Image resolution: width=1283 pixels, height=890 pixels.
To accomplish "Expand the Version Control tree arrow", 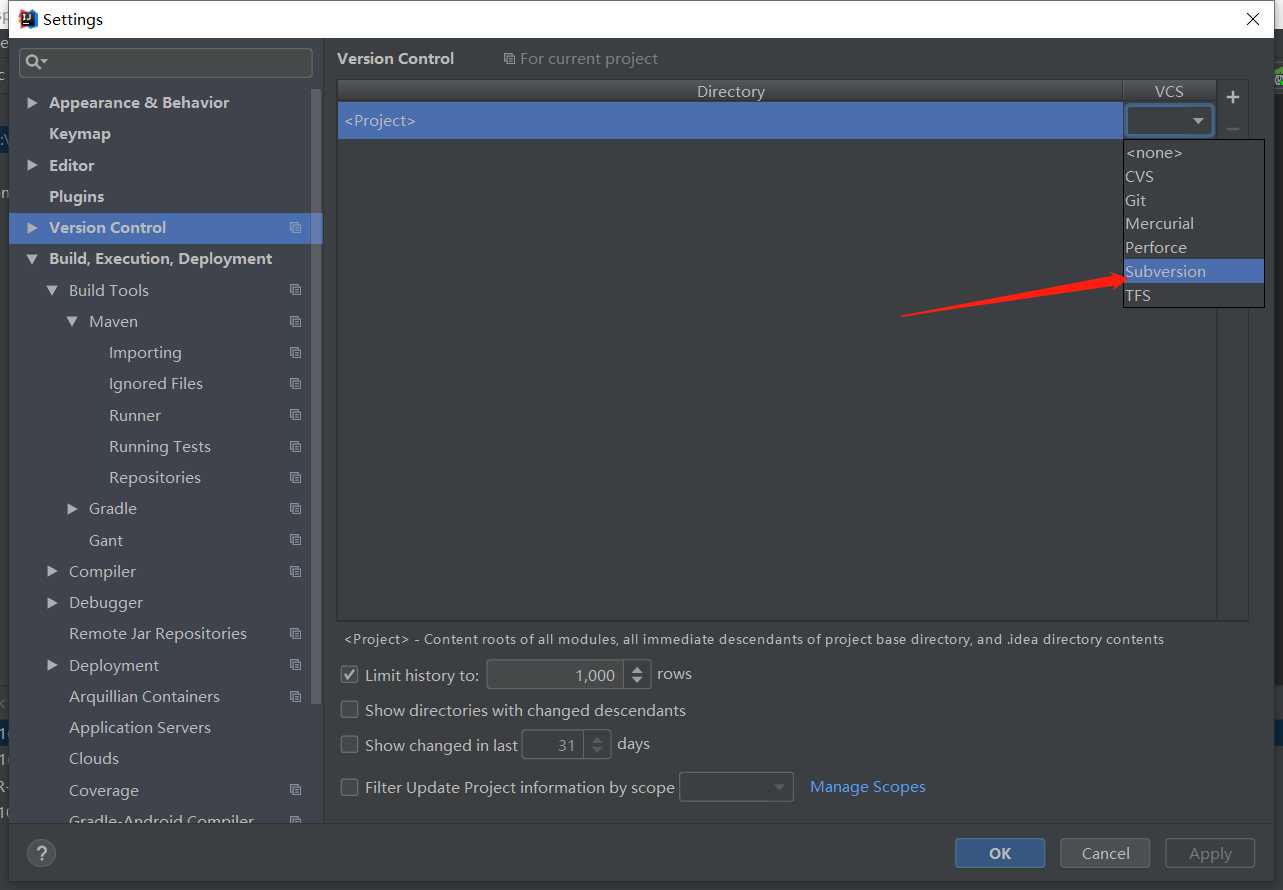I will pos(32,228).
